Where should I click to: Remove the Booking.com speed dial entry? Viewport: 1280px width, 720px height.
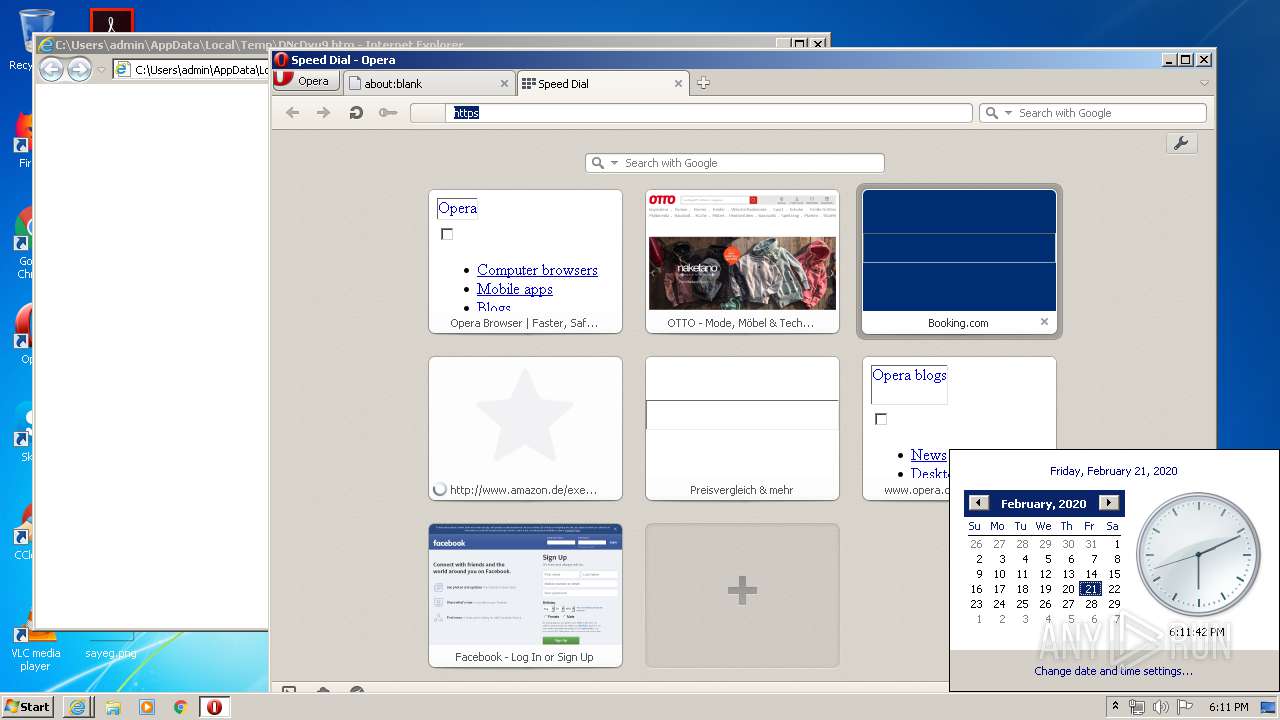click(x=1044, y=322)
